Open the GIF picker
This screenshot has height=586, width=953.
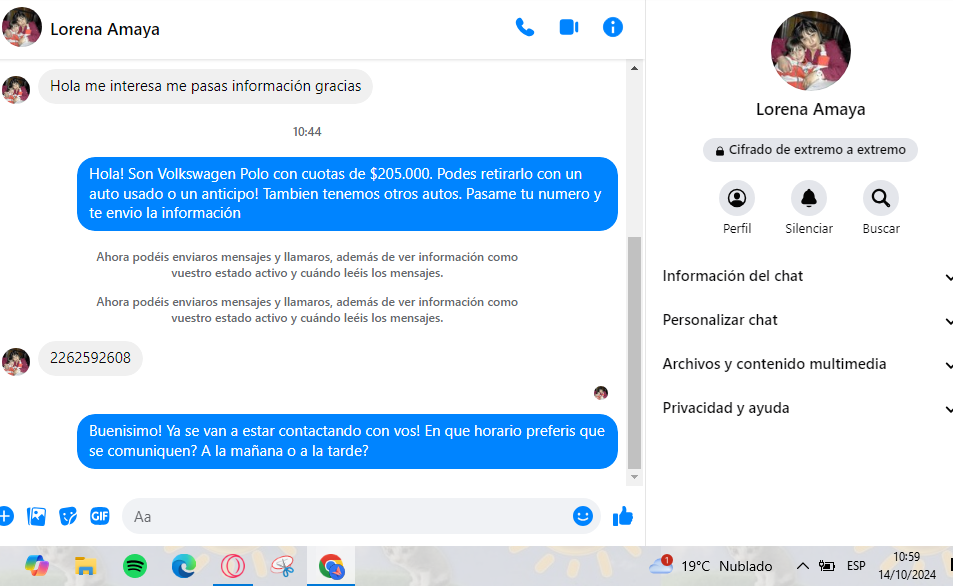pyautogui.click(x=99, y=516)
